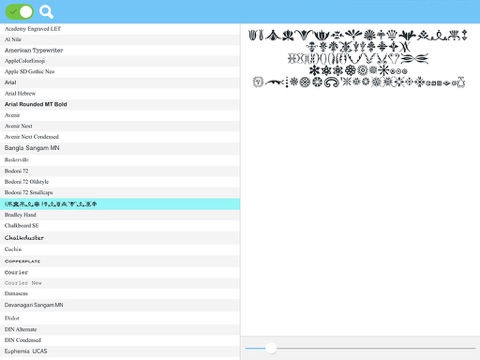480x360 pixels.
Task: Select AppleColorEmoji font
Action: coord(120,61)
